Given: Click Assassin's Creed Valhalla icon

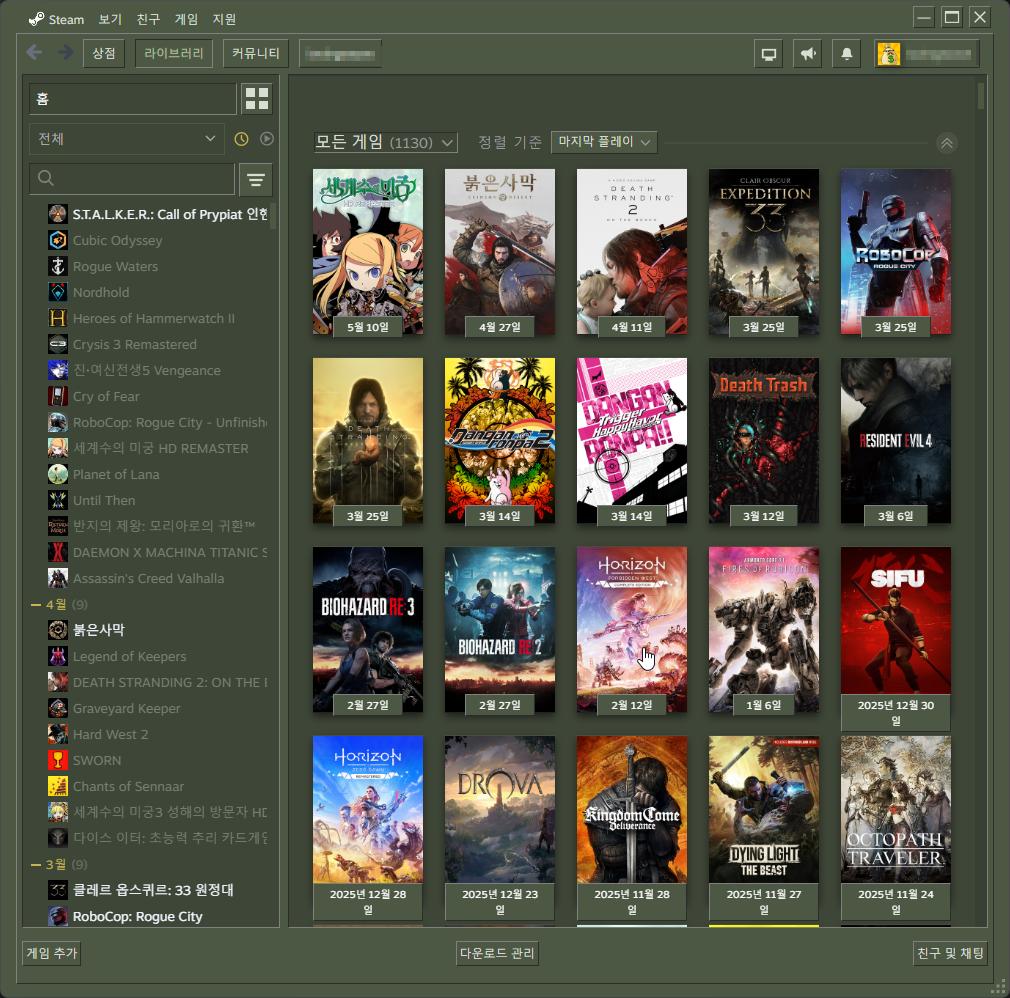Looking at the screenshot, I should point(58,578).
